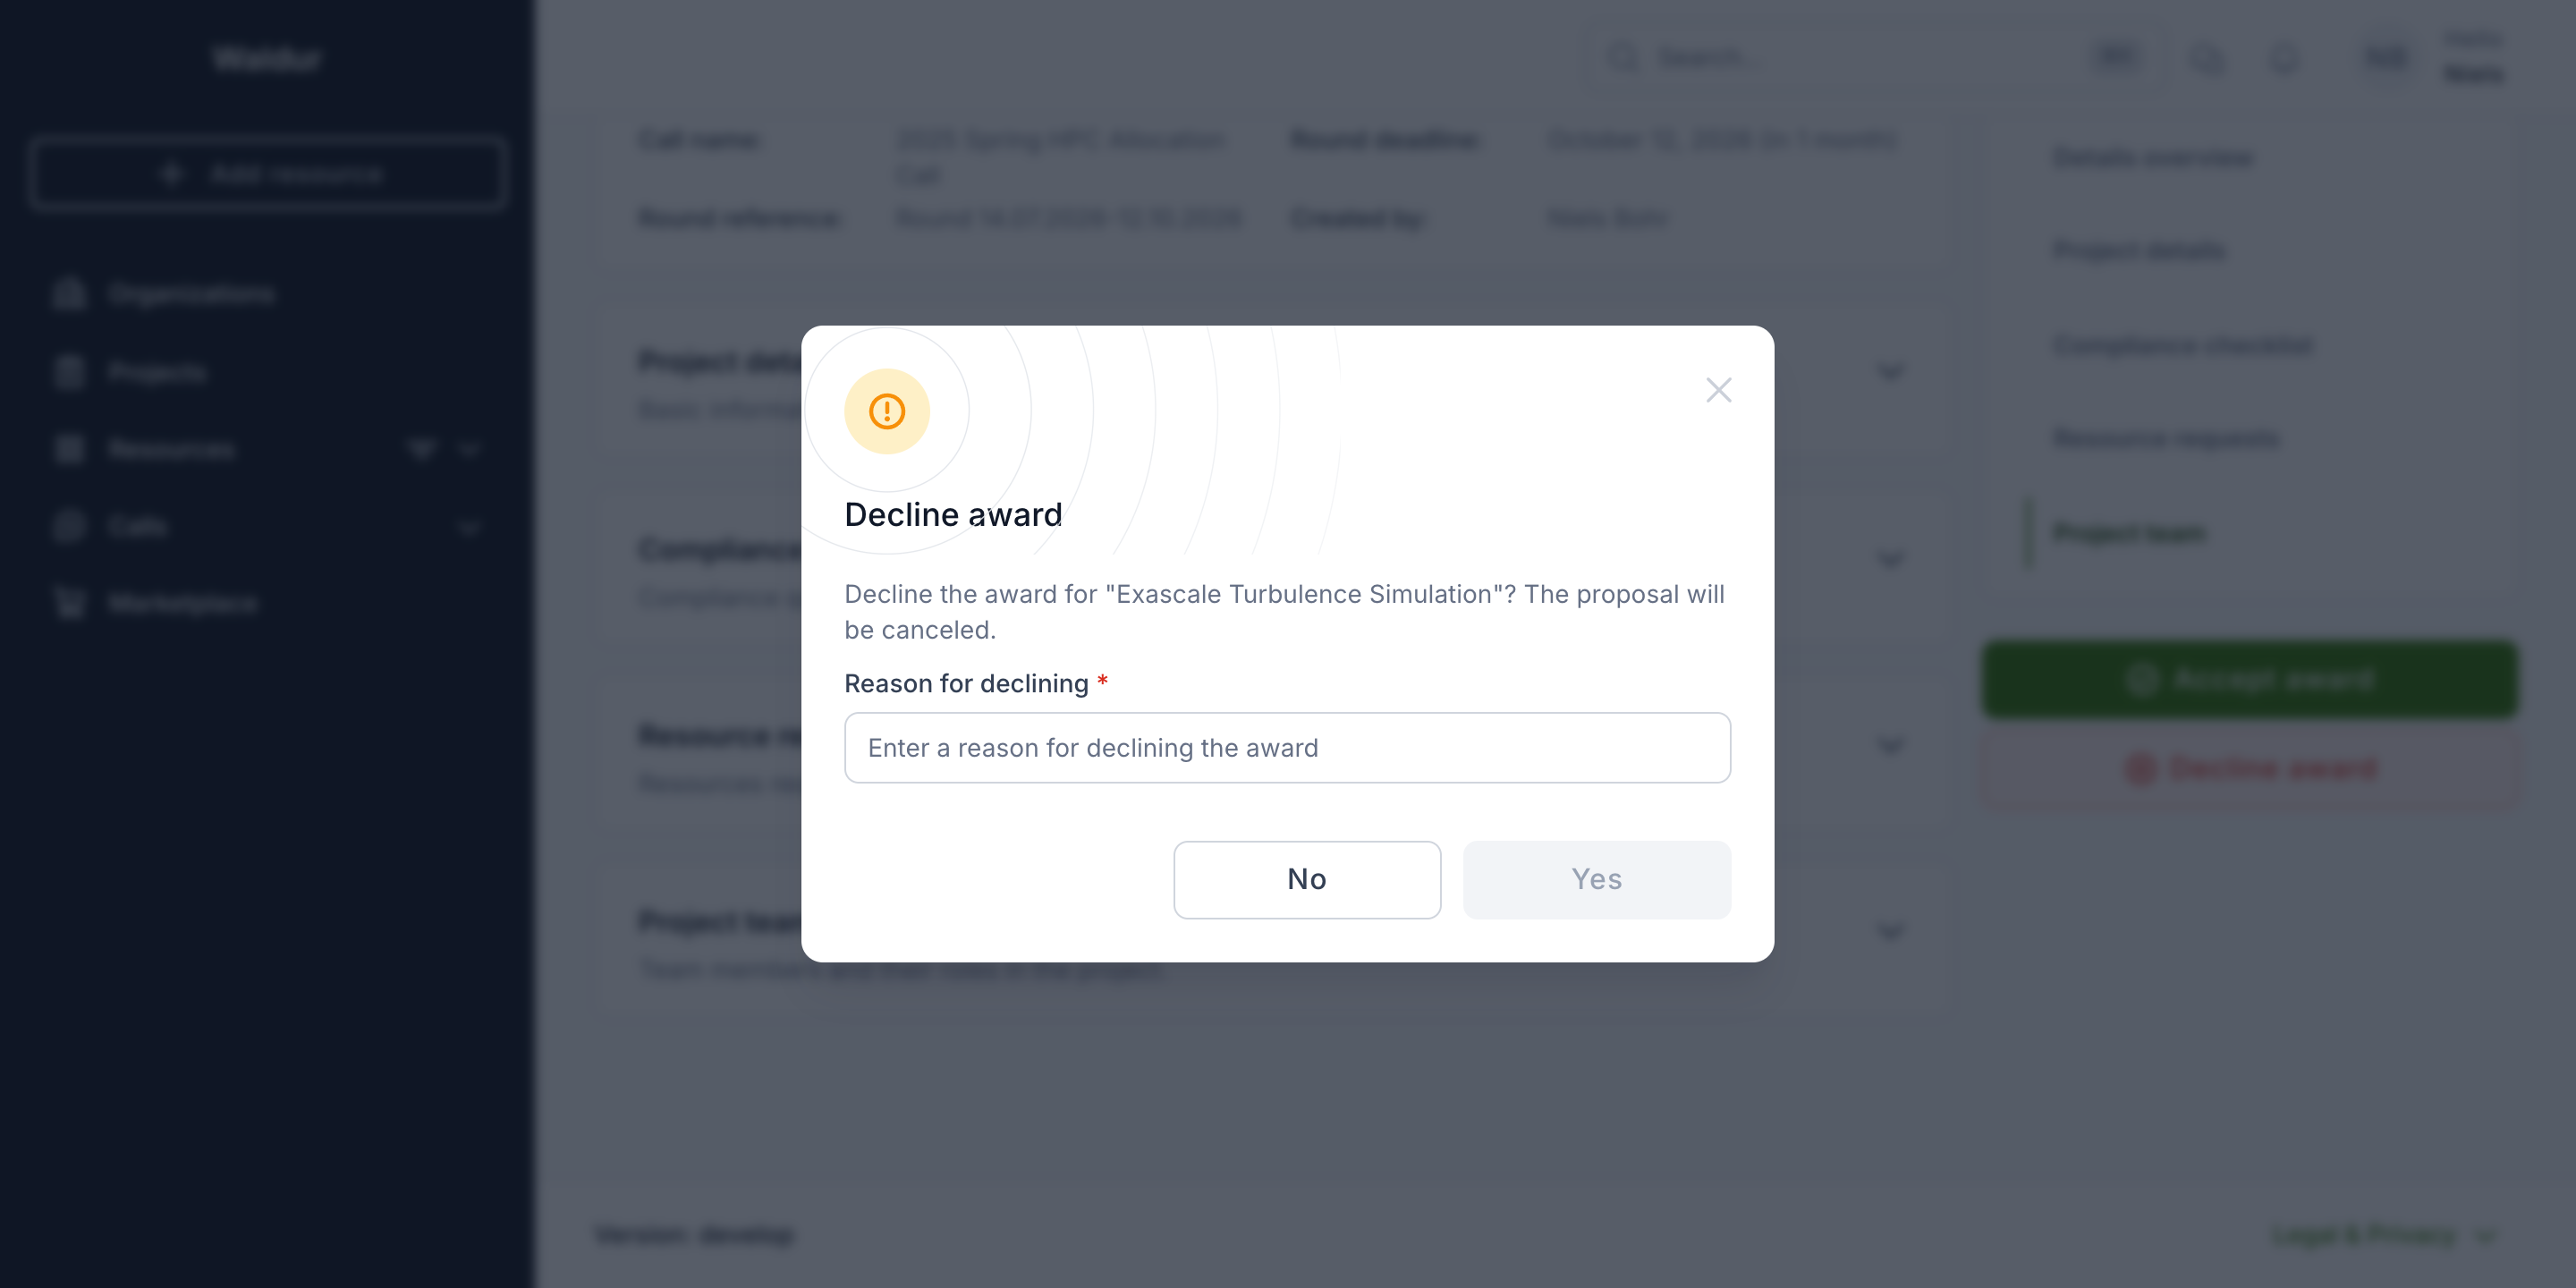Click the orange warning icon in dialog
Viewport: 2576px width, 1288px height.
click(886, 411)
